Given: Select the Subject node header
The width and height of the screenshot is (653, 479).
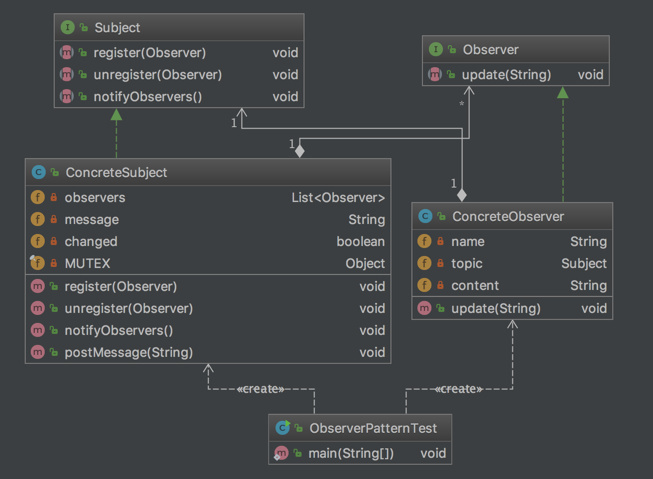Looking at the screenshot, I should point(117,28).
